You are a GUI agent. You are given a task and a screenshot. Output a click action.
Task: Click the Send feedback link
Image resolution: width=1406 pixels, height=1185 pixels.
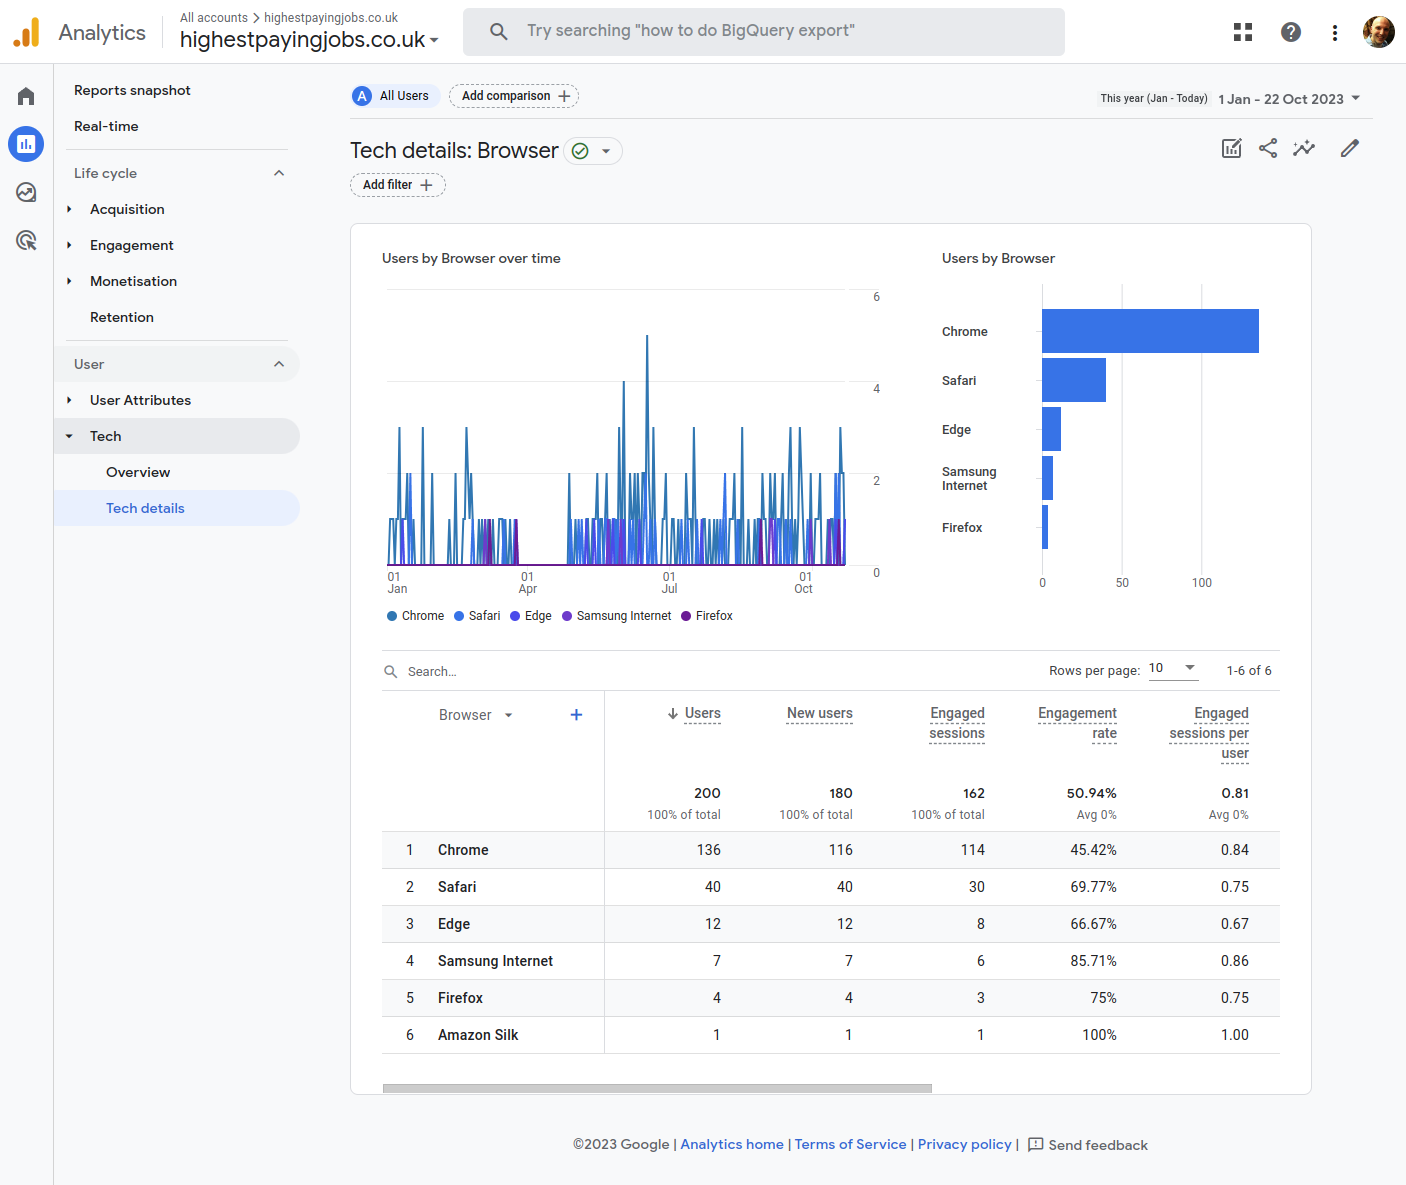pyautogui.click(x=1098, y=1145)
